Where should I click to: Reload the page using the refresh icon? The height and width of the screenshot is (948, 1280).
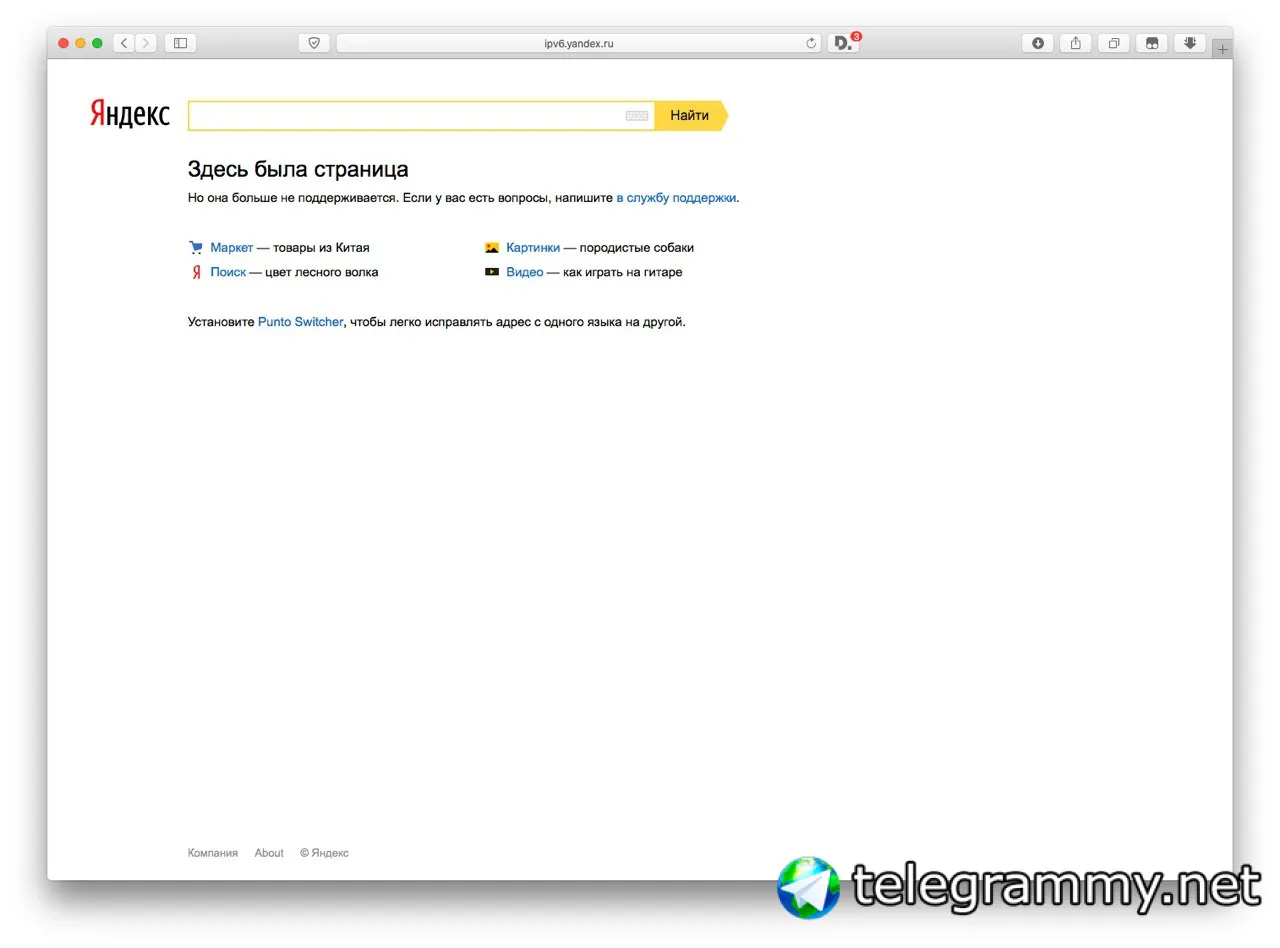(x=811, y=43)
